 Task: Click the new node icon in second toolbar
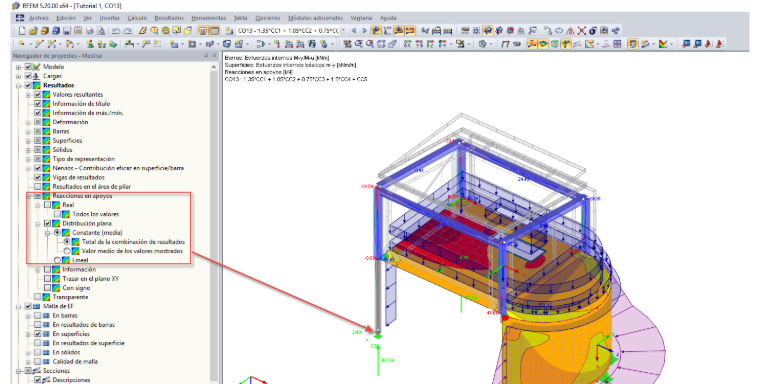(x=21, y=43)
